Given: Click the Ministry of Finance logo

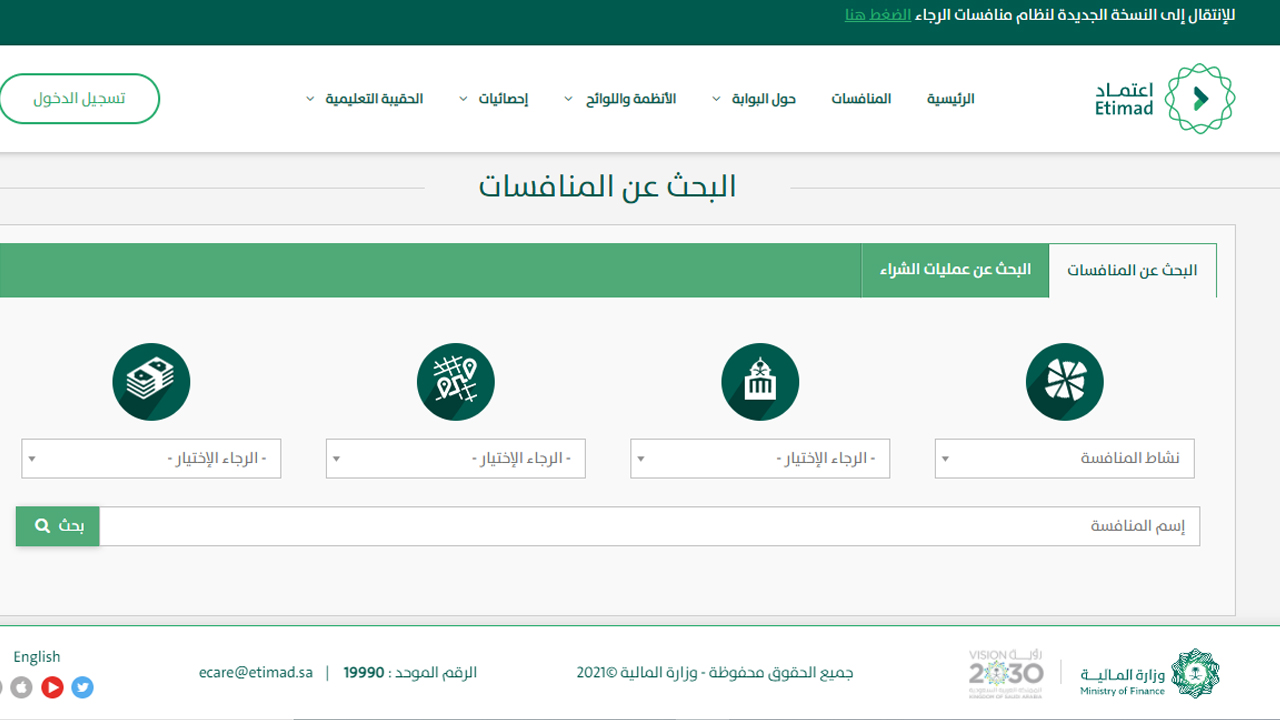Looking at the screenshot, I should pyautogui.click(x=1149, y=673).
